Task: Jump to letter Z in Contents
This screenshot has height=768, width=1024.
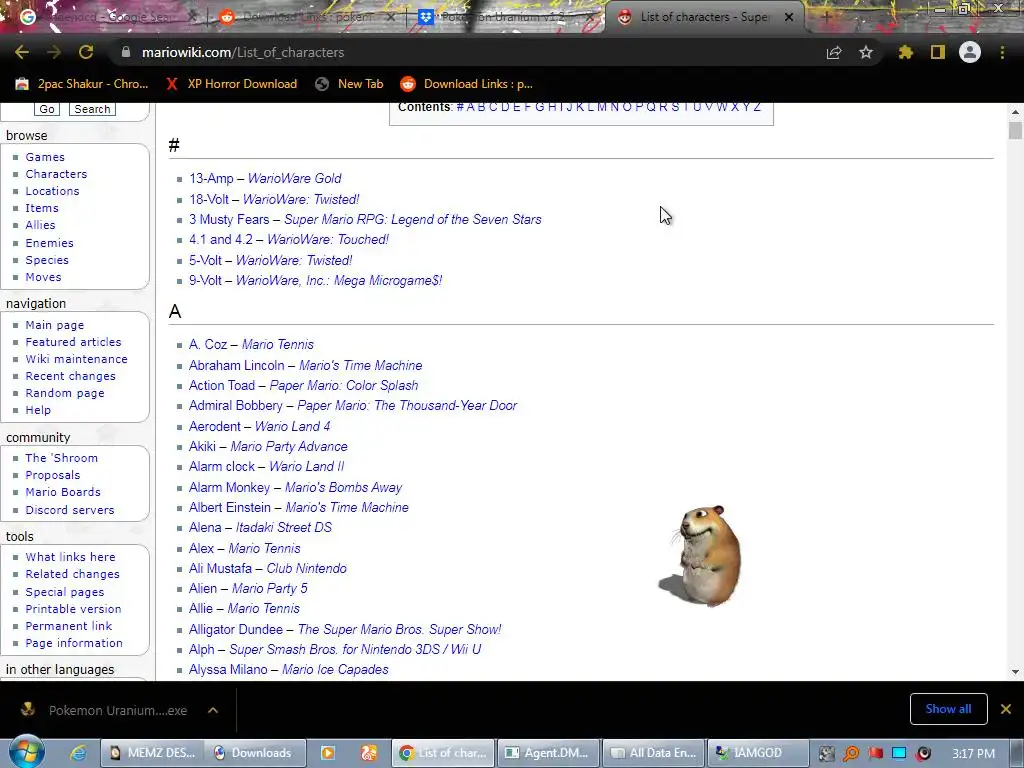Action: click(x=757, y=107)
